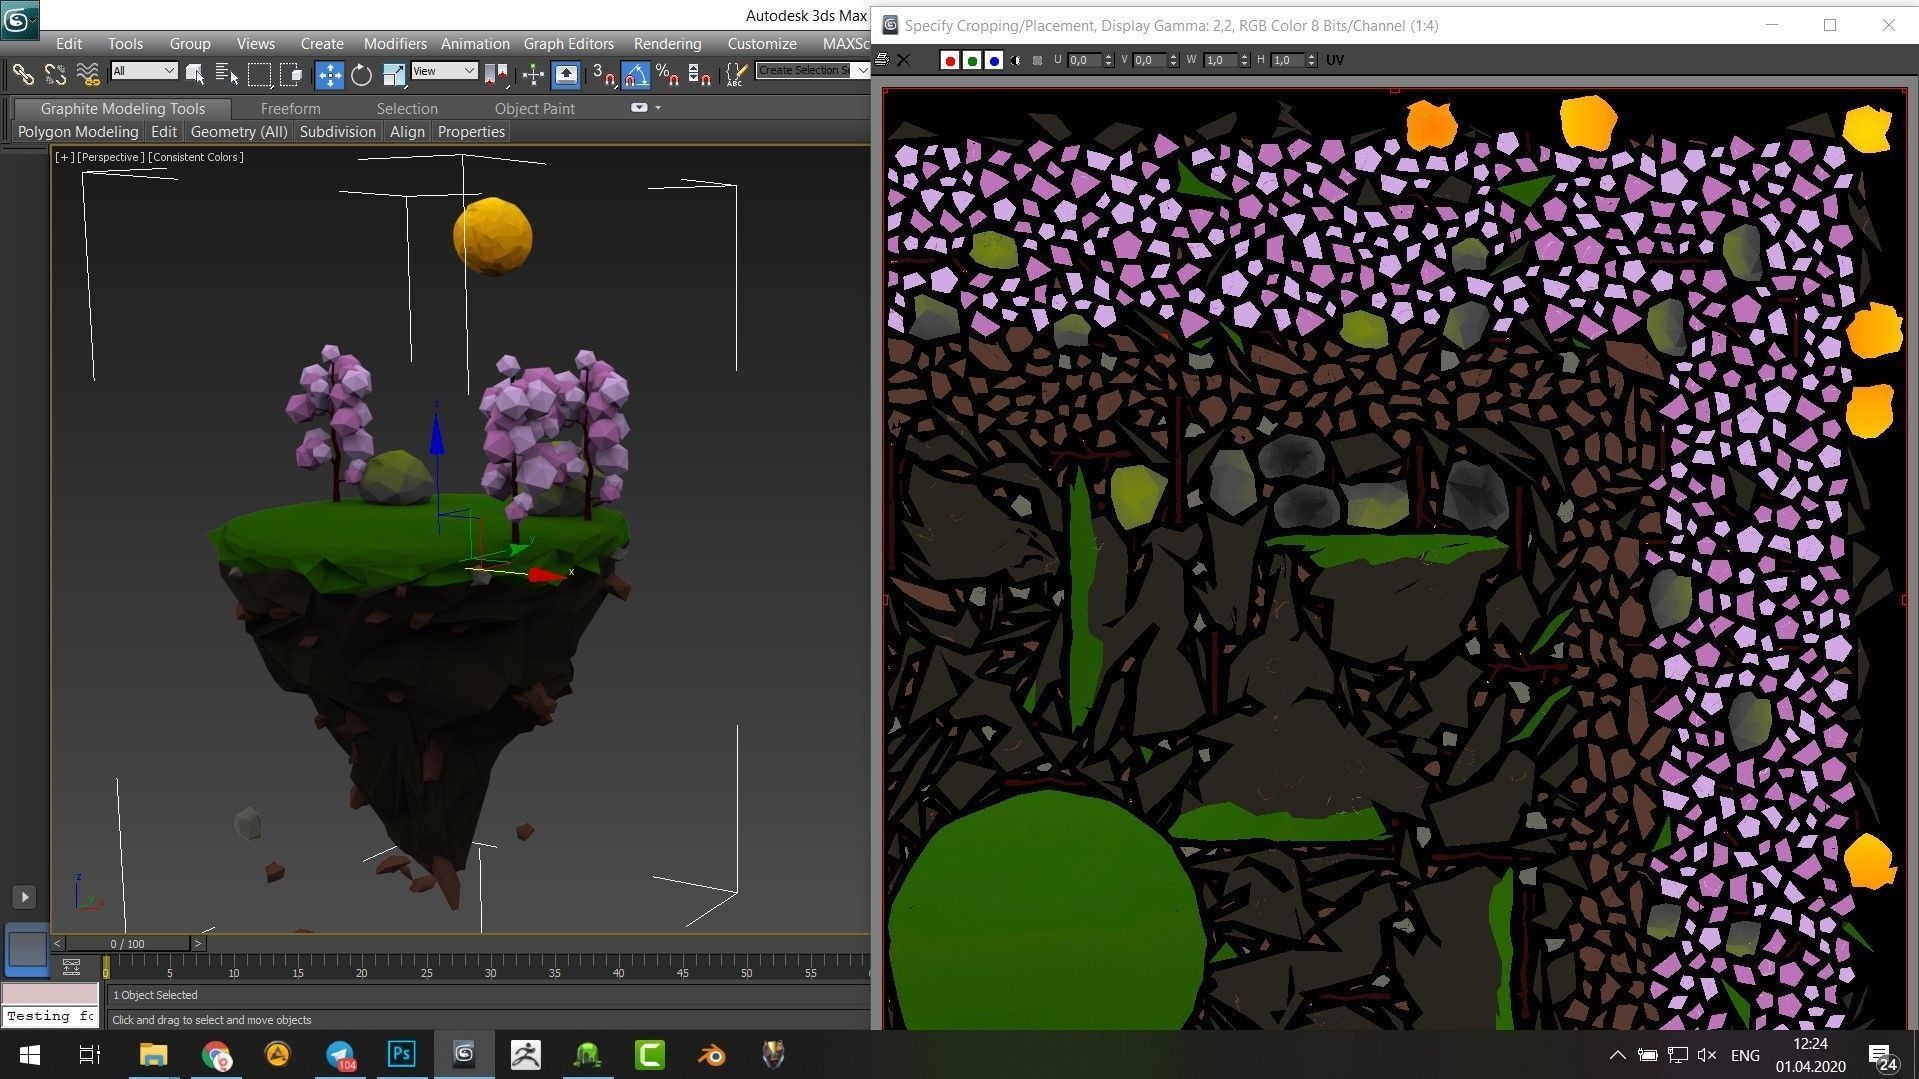Toggle the Spinner Snap button
This screenshot has width=1919, height=1079.
(x=699, y=74)
